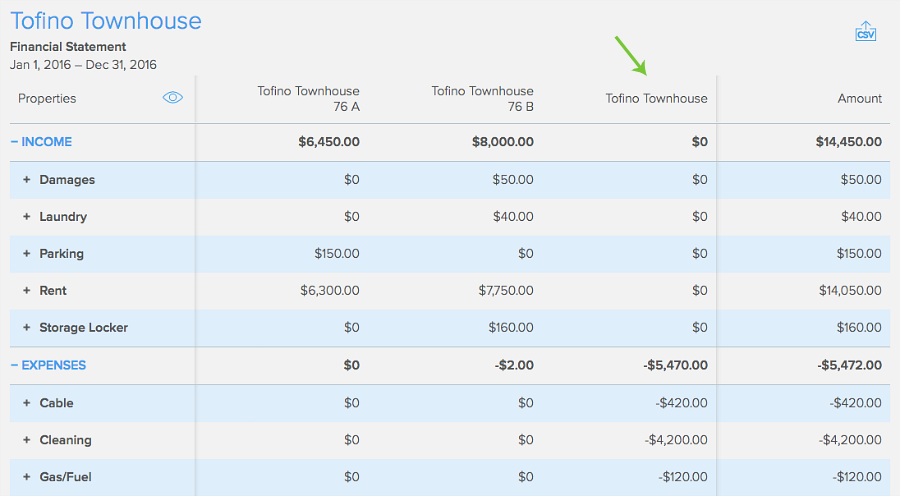Select the Tofino Townhouse 76 A column header
900x496 pixels.
tap(308, 99)
